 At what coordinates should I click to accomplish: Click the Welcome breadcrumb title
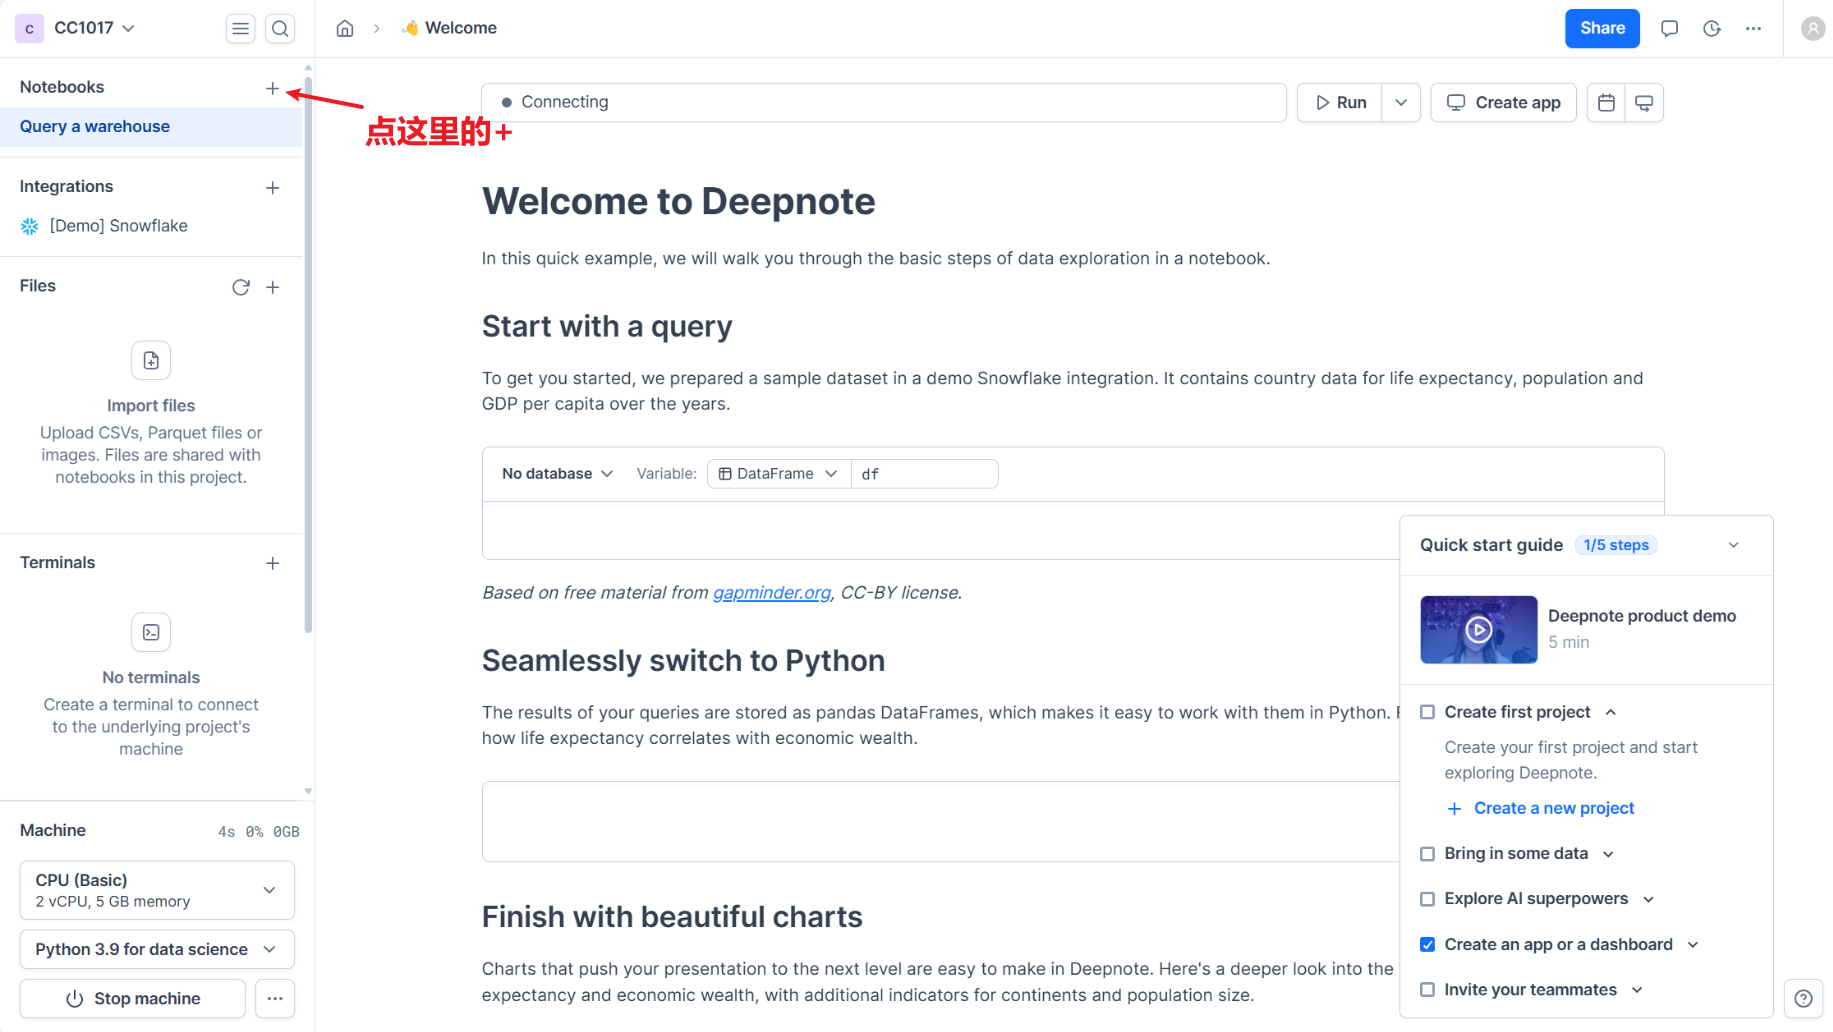click(450, 28)
